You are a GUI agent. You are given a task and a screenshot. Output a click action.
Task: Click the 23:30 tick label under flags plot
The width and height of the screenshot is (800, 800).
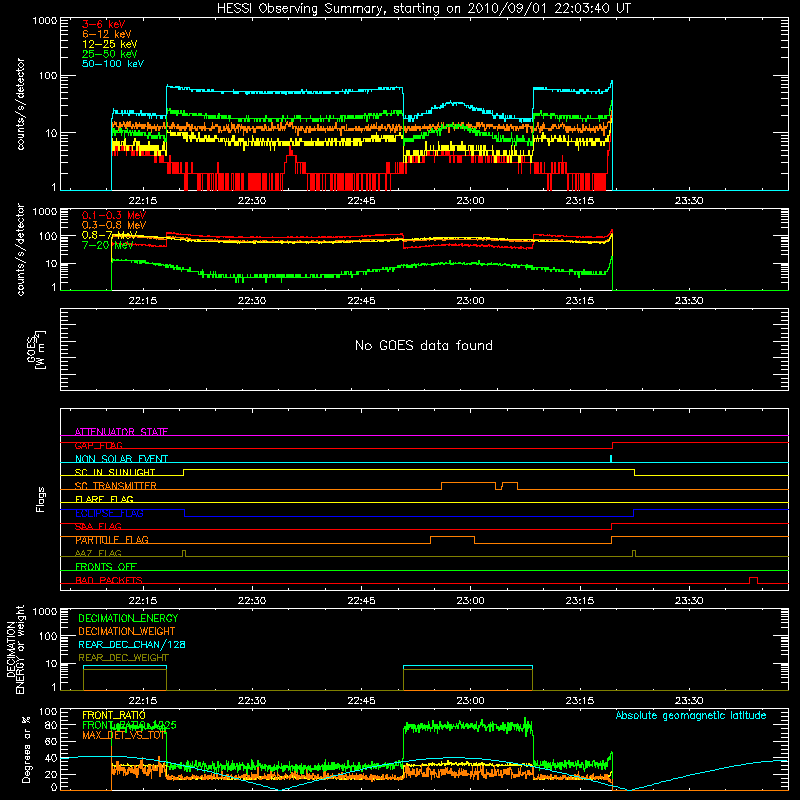[689, 601]
